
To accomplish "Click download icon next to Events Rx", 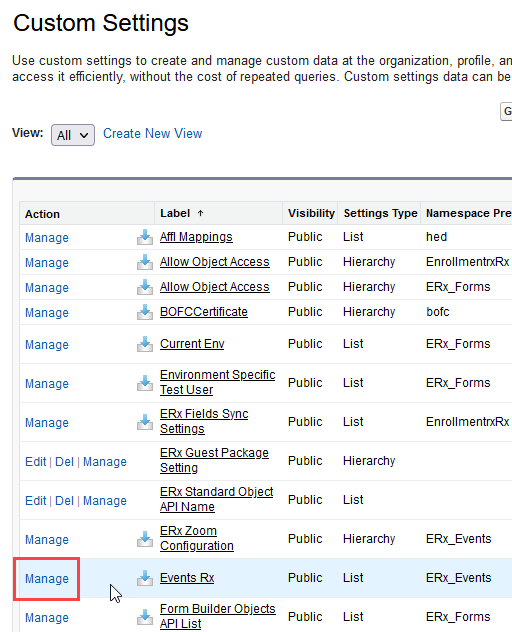I will pos(145,578).
